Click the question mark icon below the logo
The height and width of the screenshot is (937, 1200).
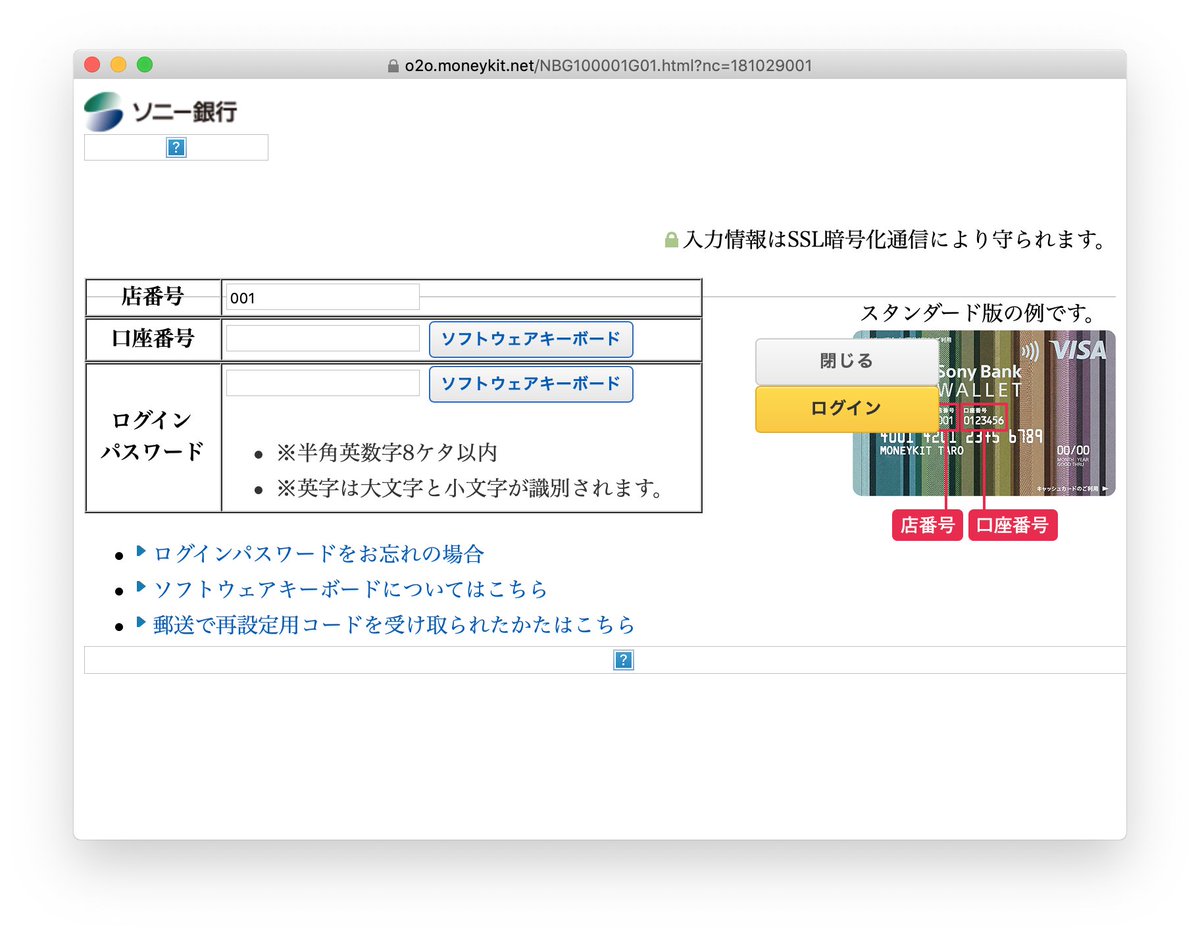(177, 148)
